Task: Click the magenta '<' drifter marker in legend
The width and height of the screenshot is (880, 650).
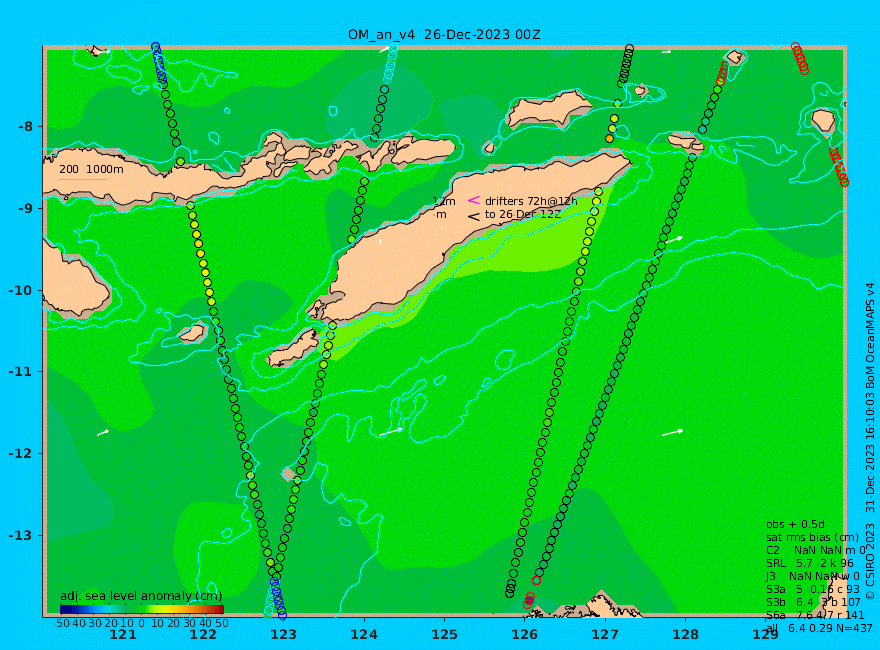Action: click(x=474, y=200)
